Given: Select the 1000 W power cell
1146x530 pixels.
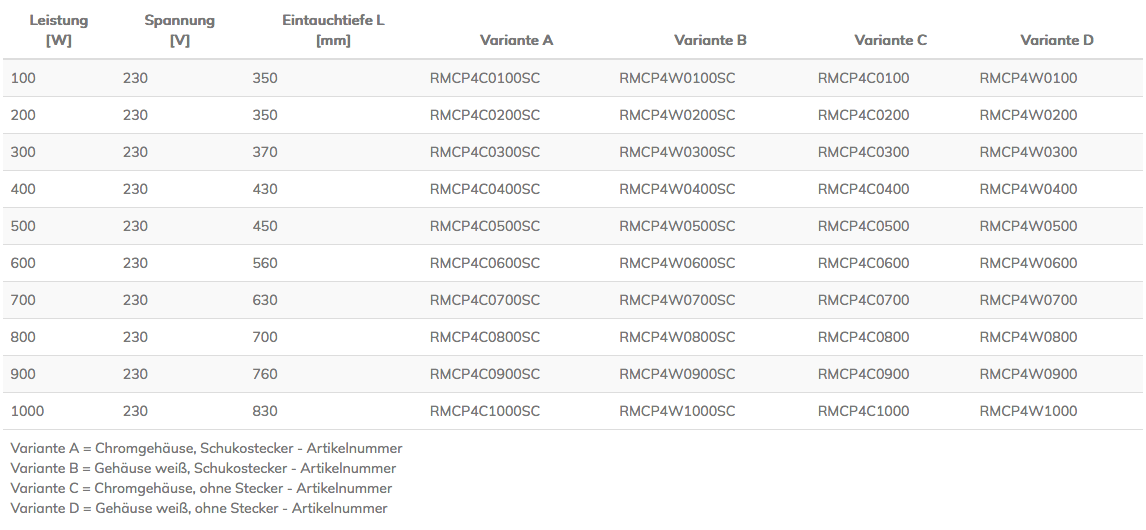Looking at the screenshot, I should [x=27, y=411].
